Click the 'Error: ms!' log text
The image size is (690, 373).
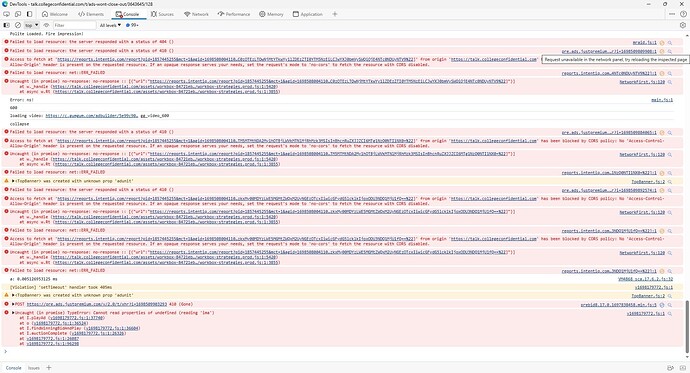(22, 100)
